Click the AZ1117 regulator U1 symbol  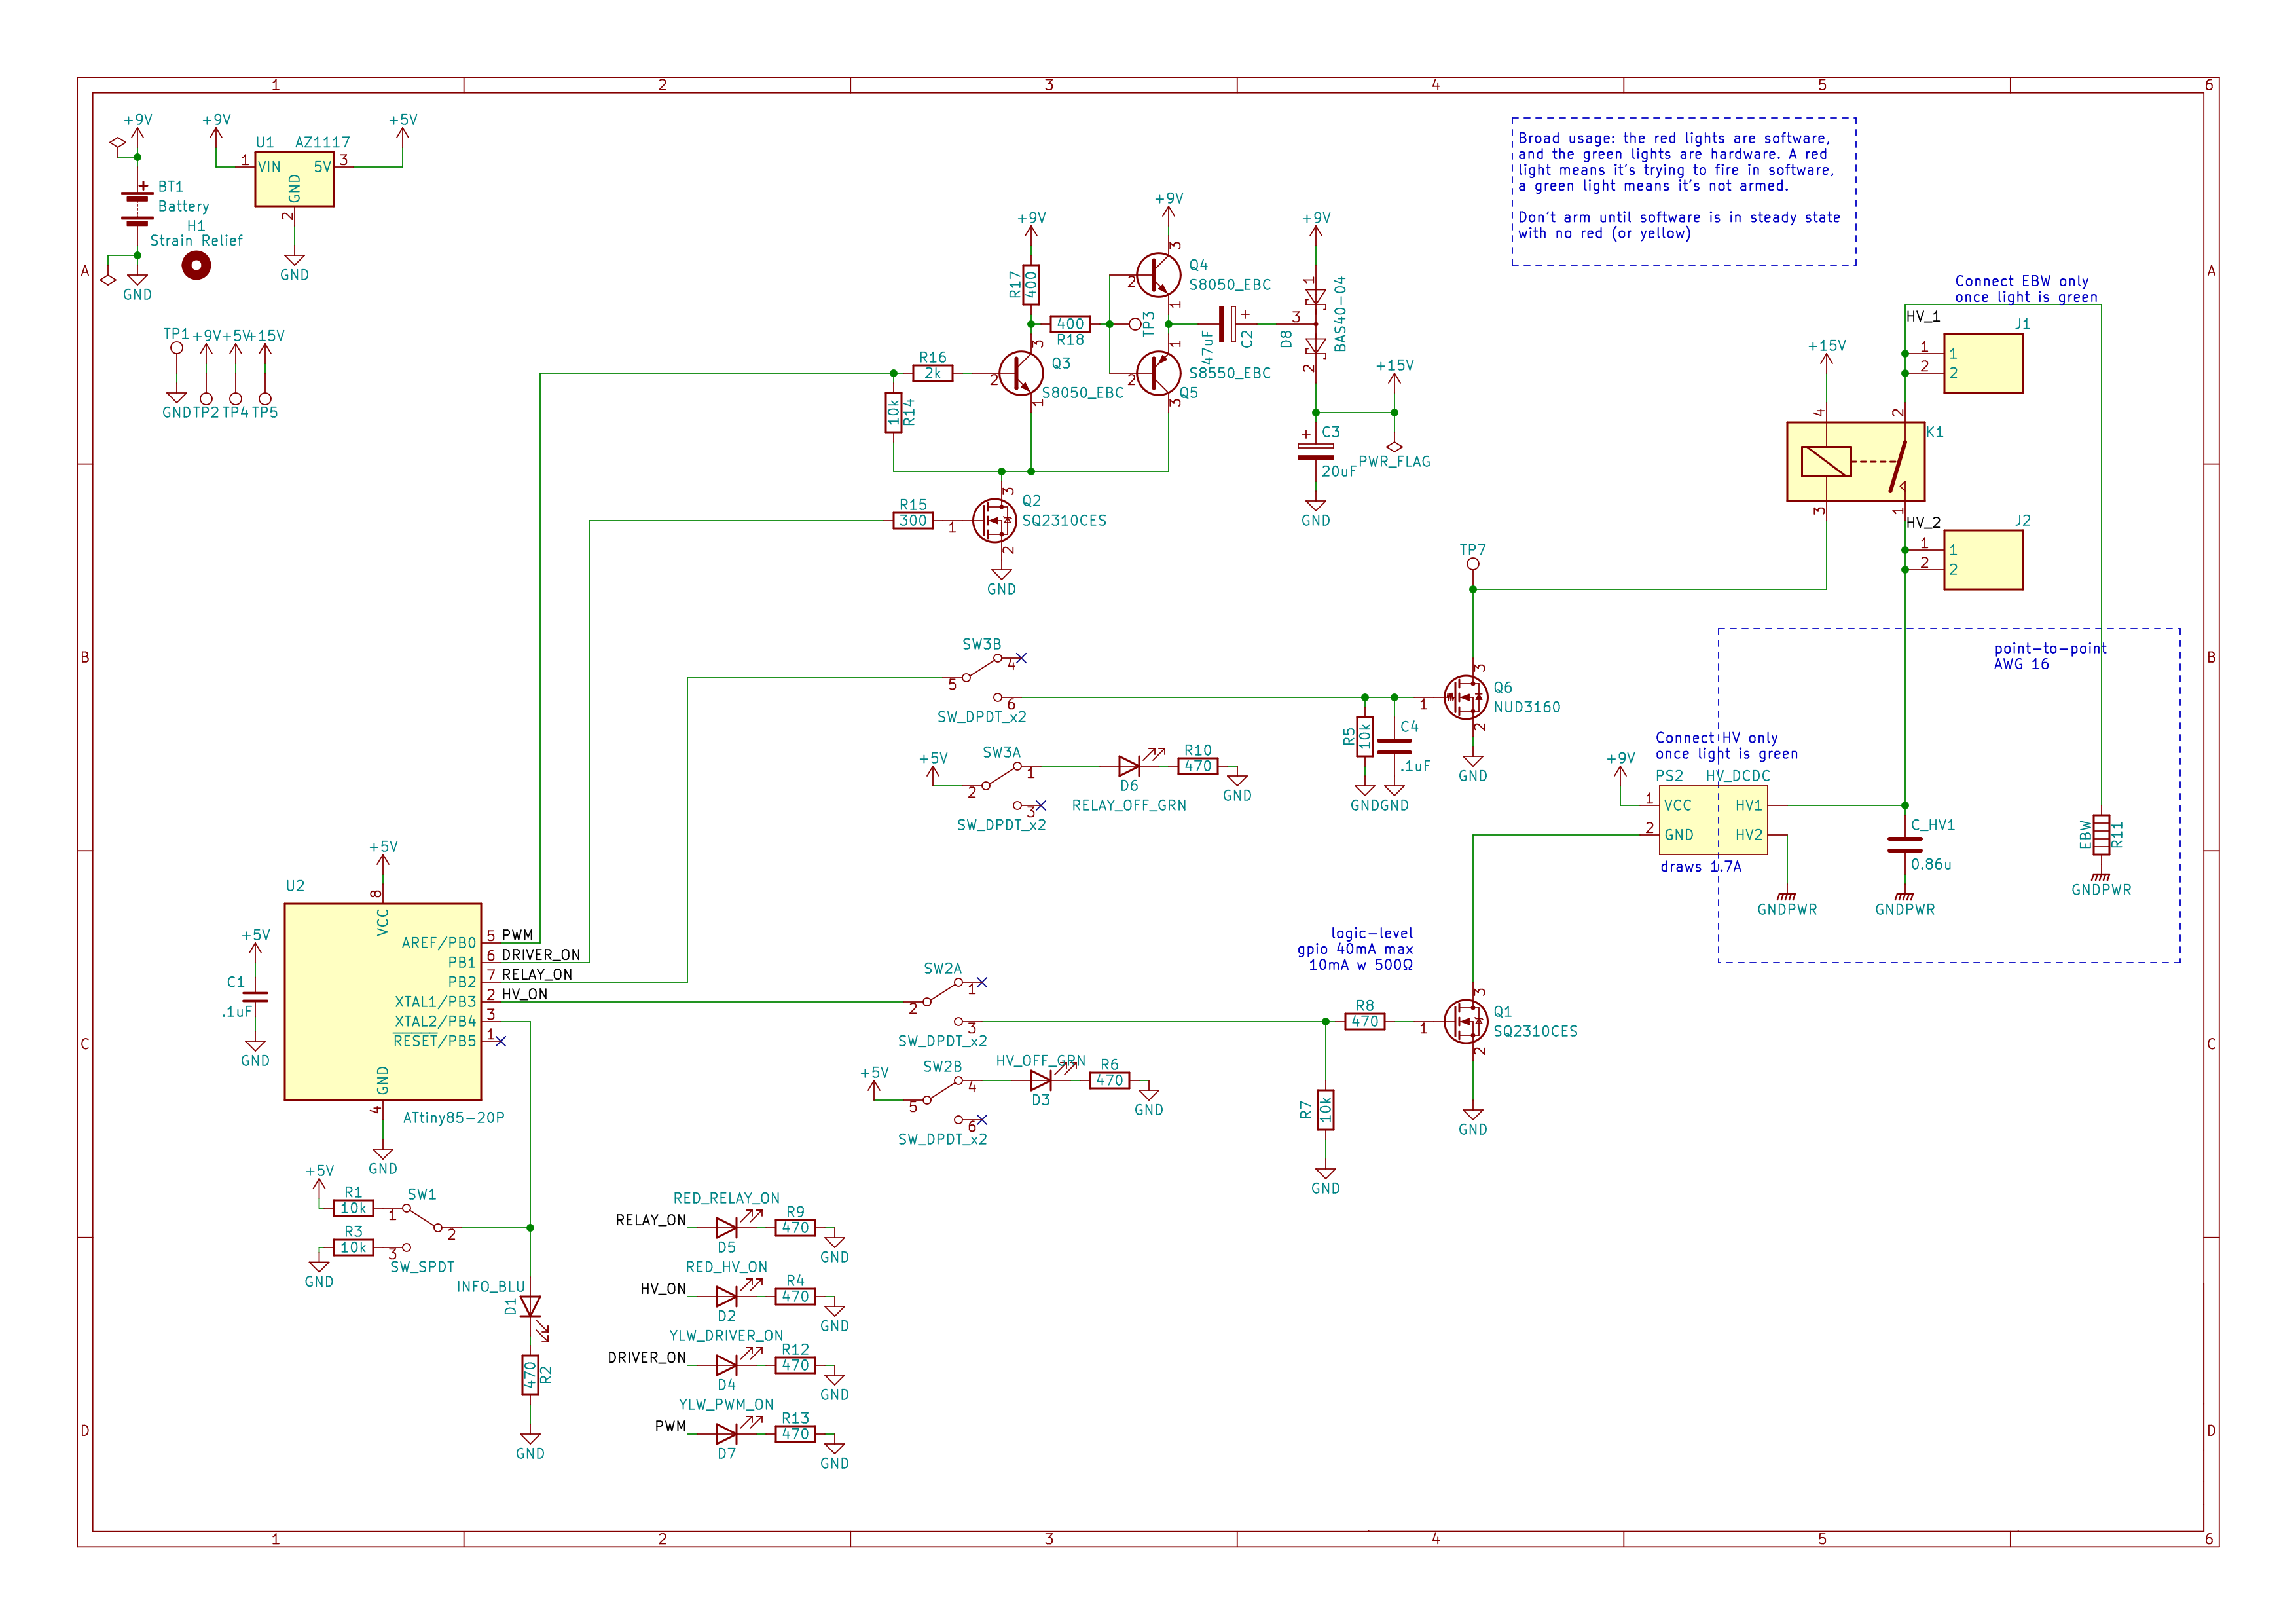point(294,180)
